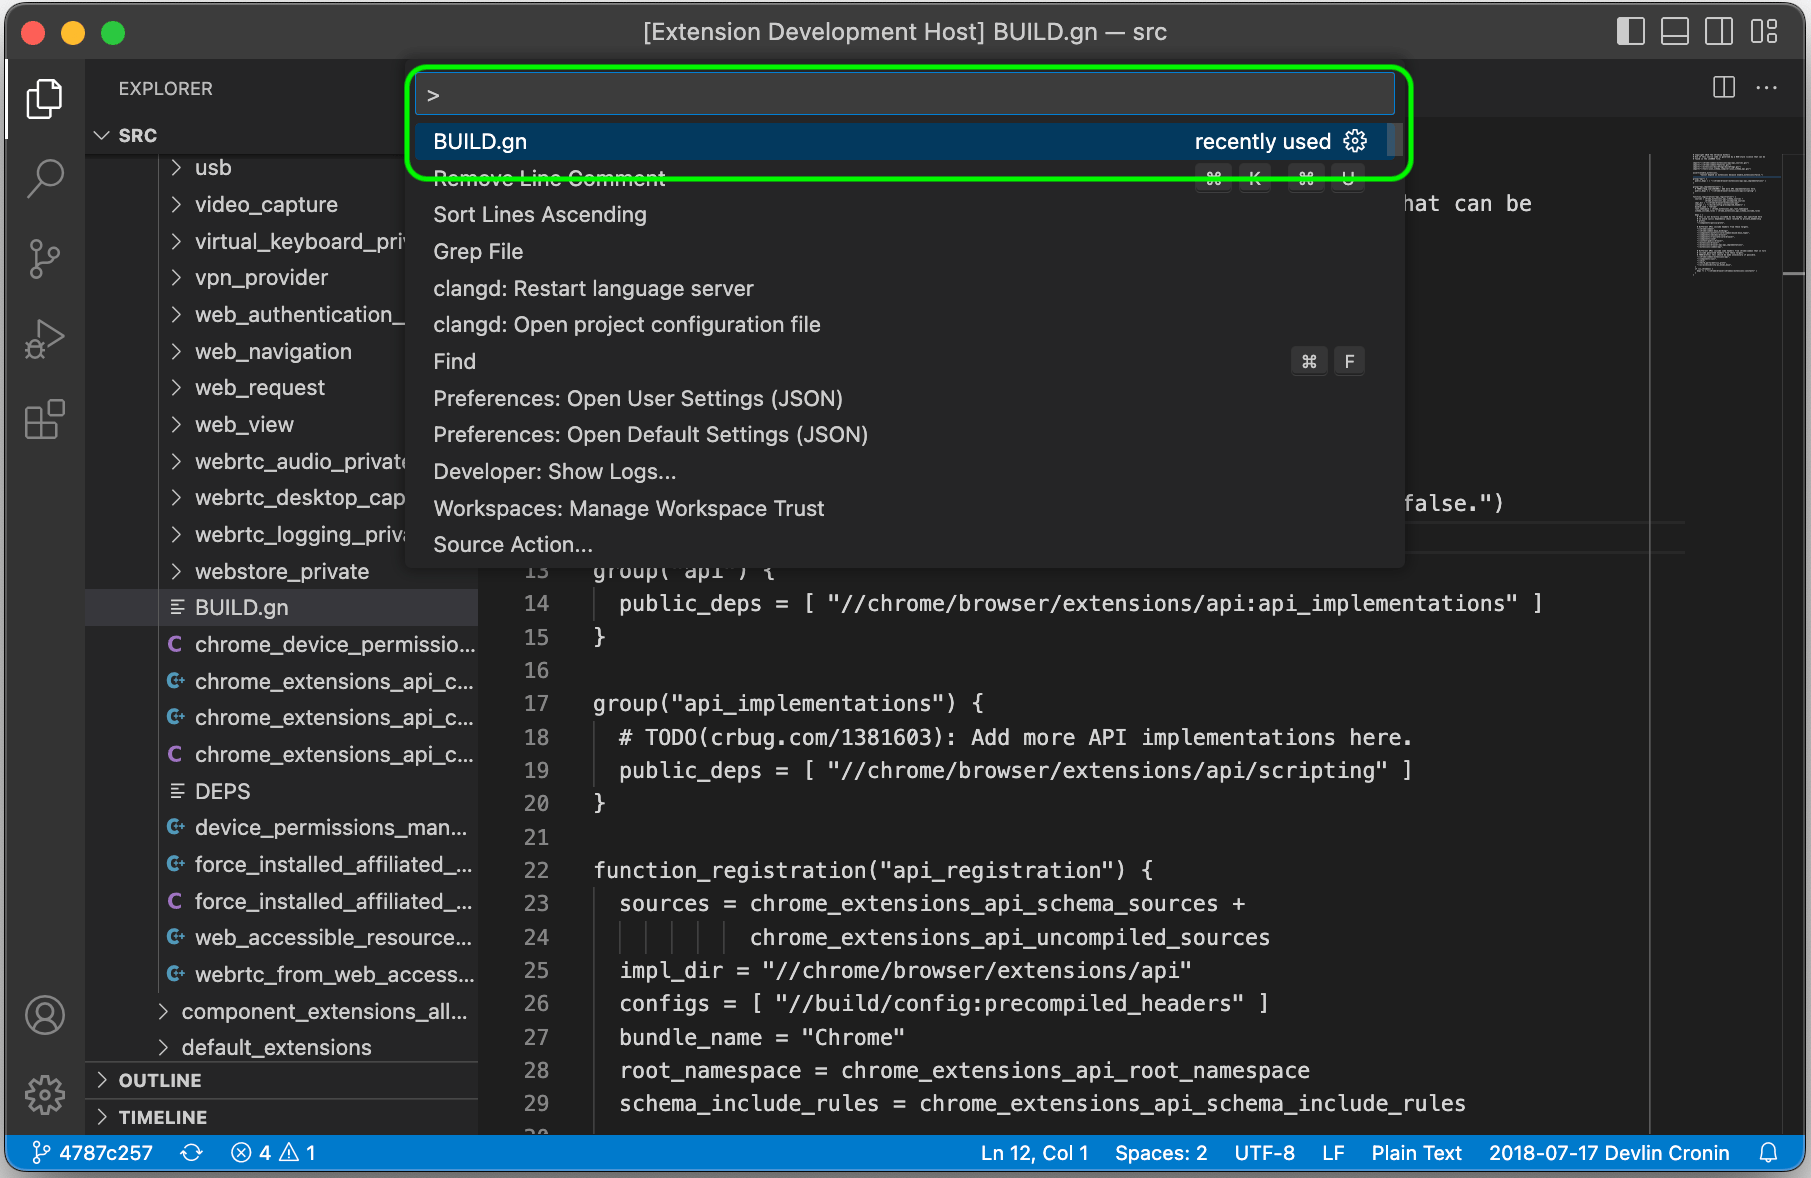Expand the OUTLINE section
Viewport: 1811px width, 1178px height.
pyautogui.click(x=160, y=1080)
